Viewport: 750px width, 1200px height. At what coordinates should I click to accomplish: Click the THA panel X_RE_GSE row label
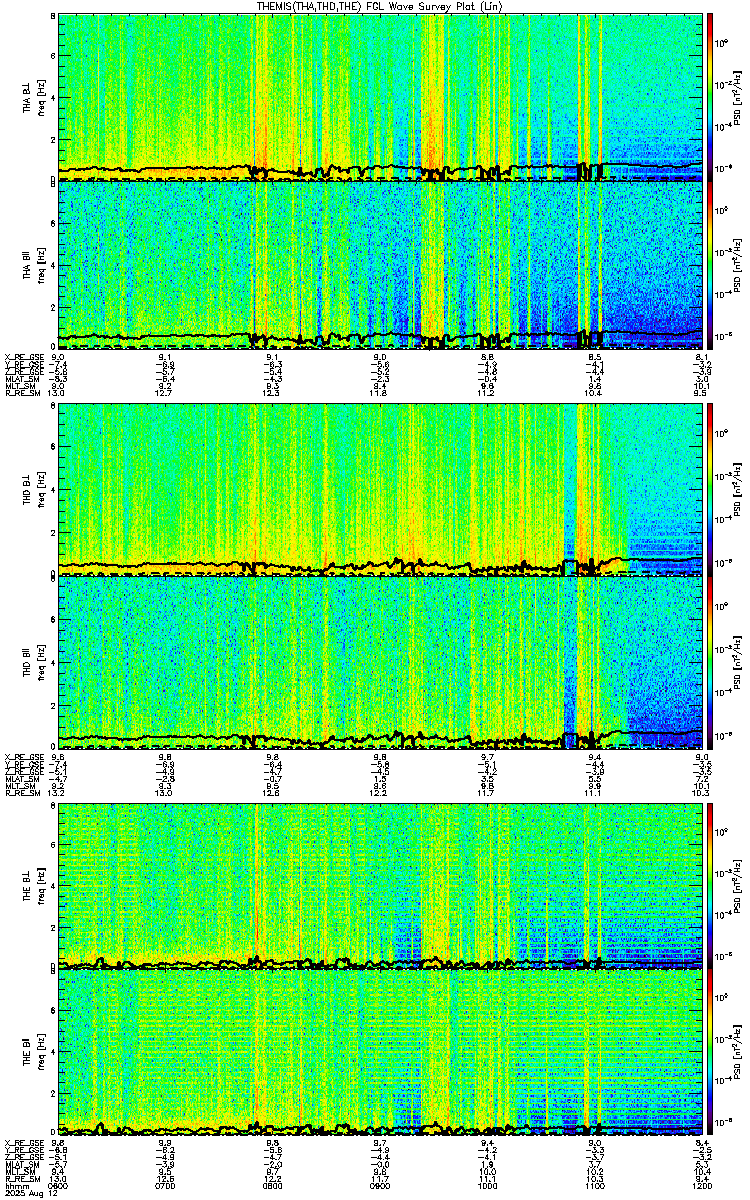click(22, 356)
